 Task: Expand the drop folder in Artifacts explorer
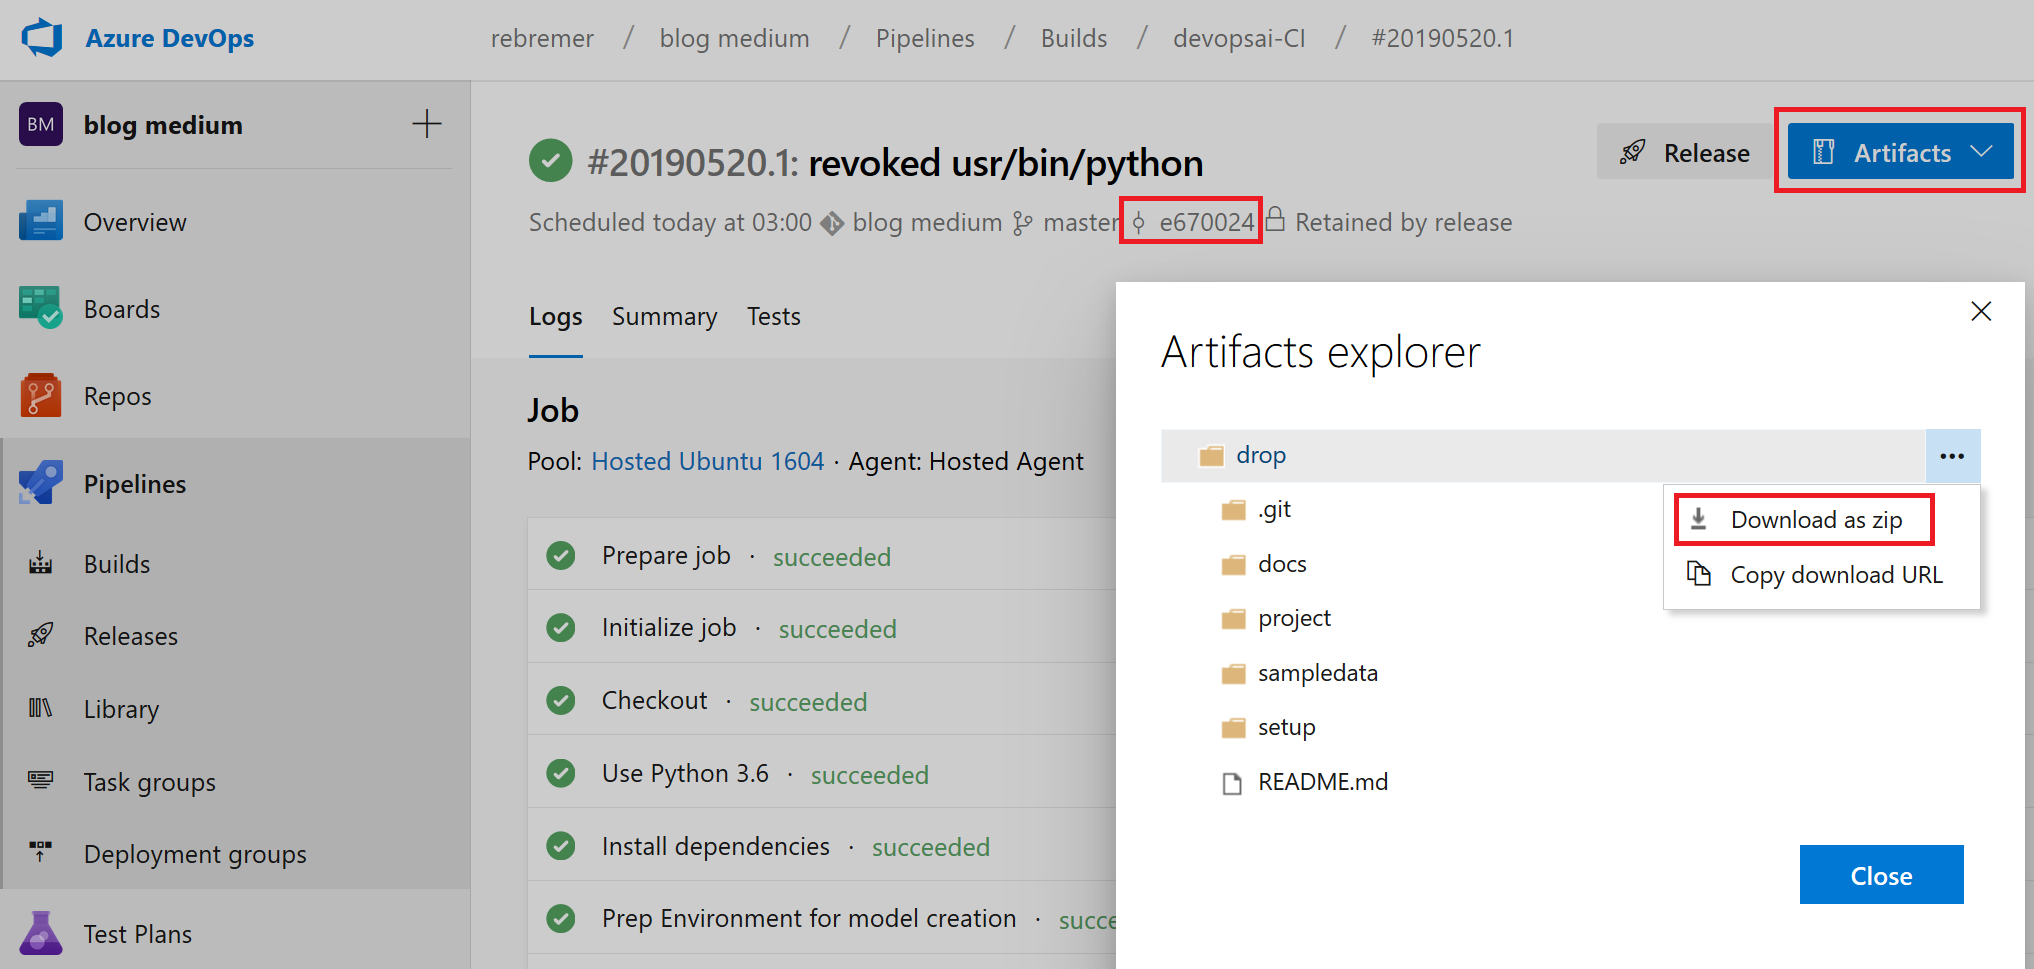(1260, 456)
